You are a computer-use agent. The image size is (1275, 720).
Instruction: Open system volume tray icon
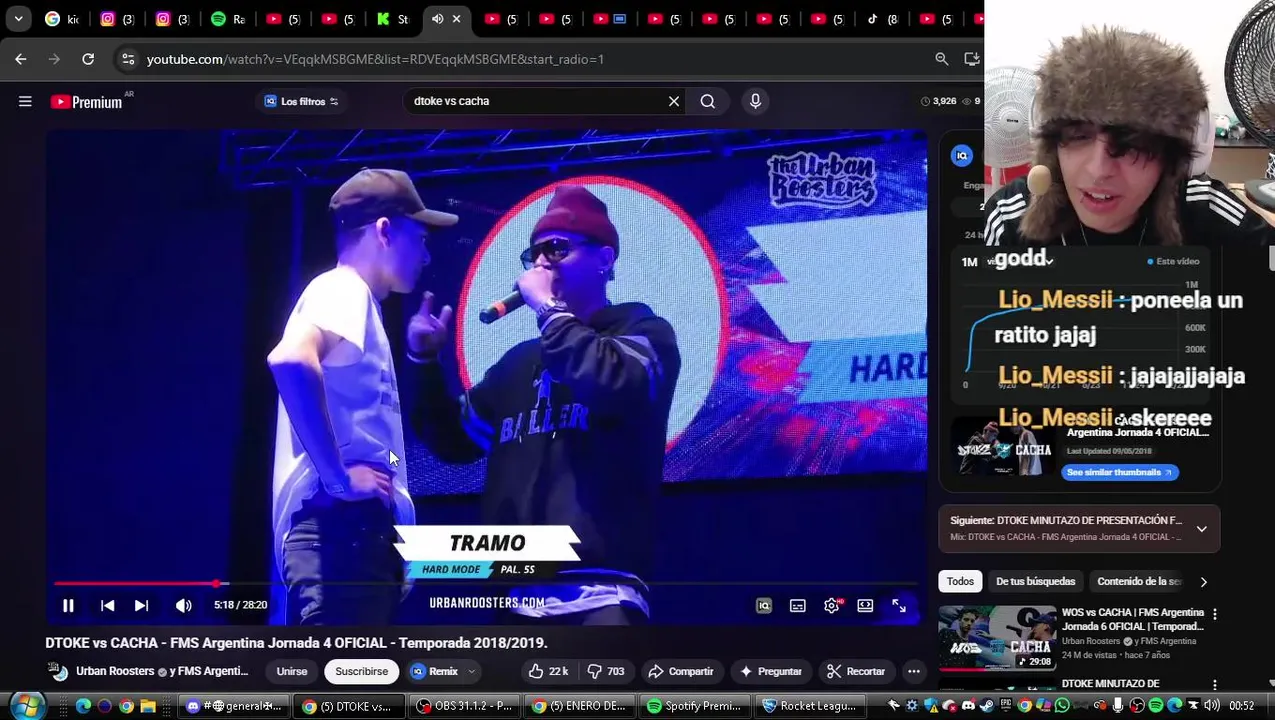pyautogui.click(x=1212, y=706)
